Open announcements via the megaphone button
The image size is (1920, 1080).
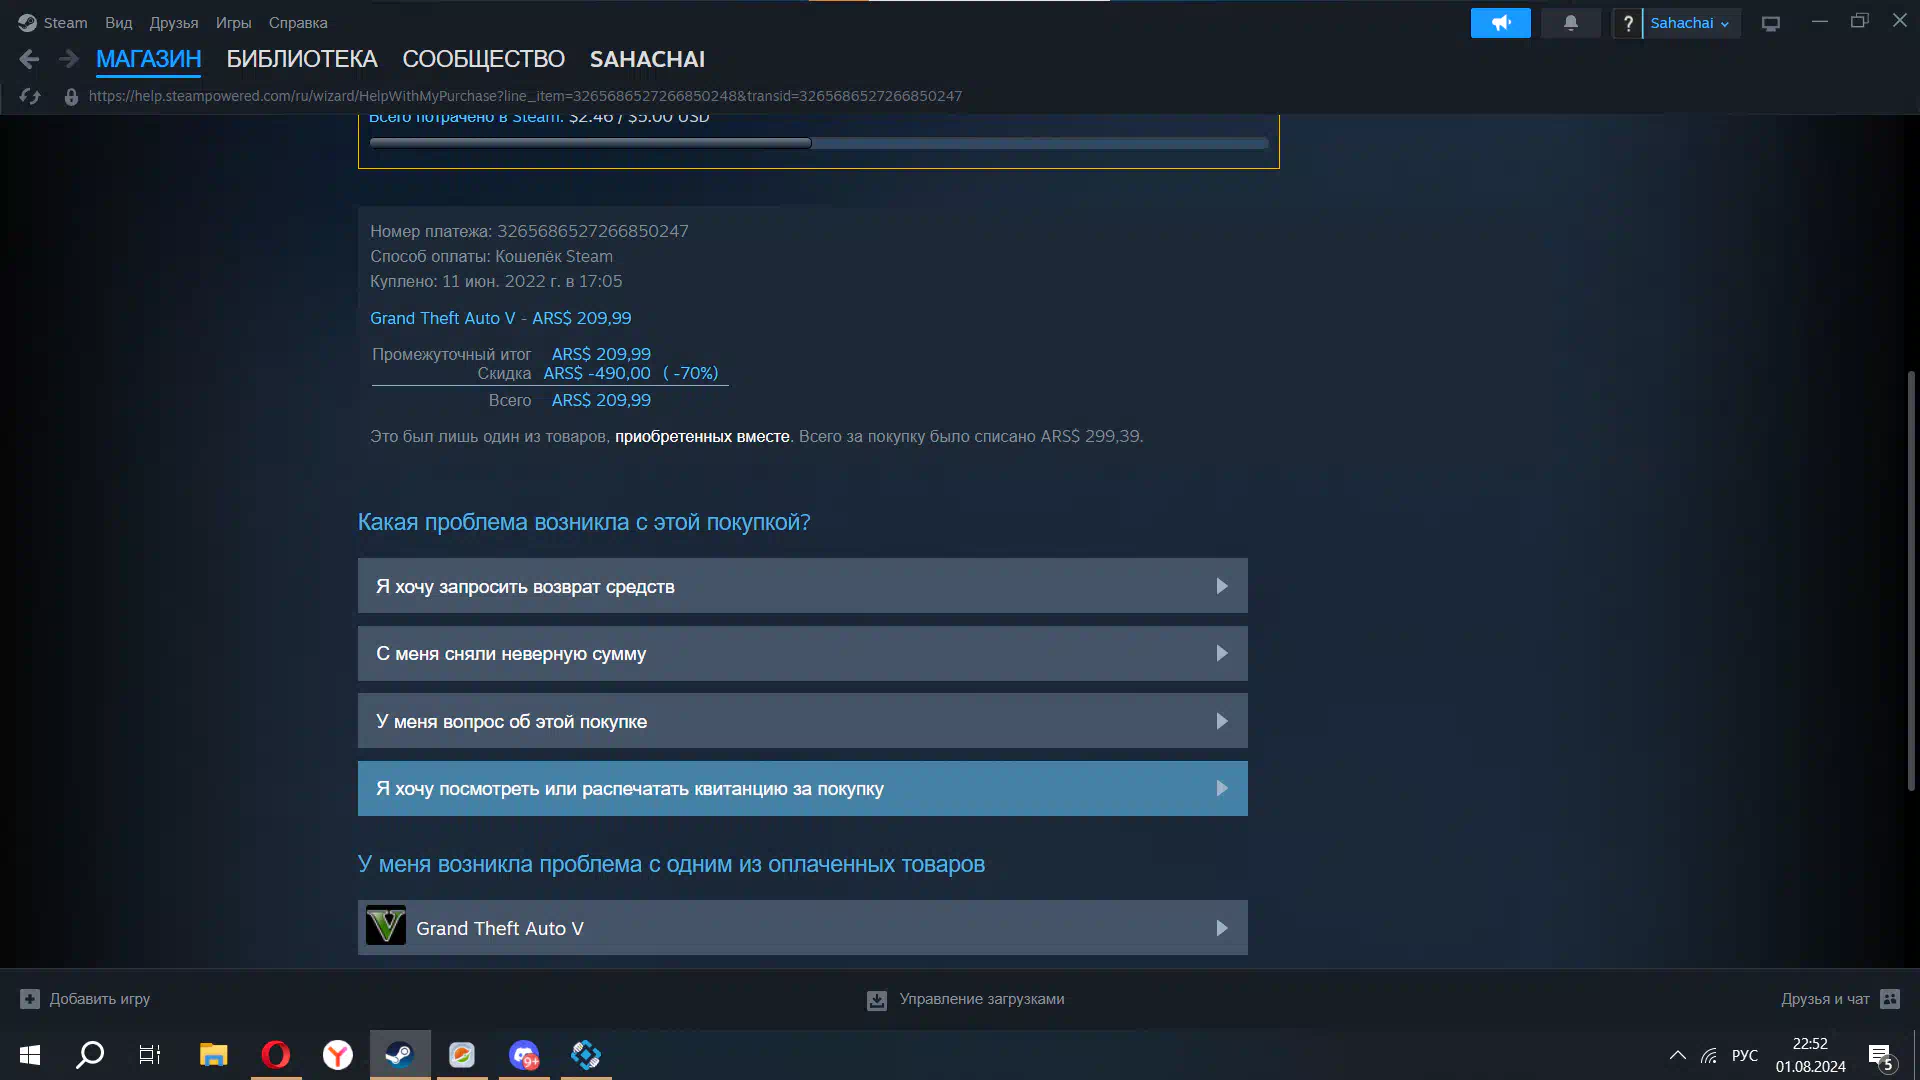tap(1500, 23)
